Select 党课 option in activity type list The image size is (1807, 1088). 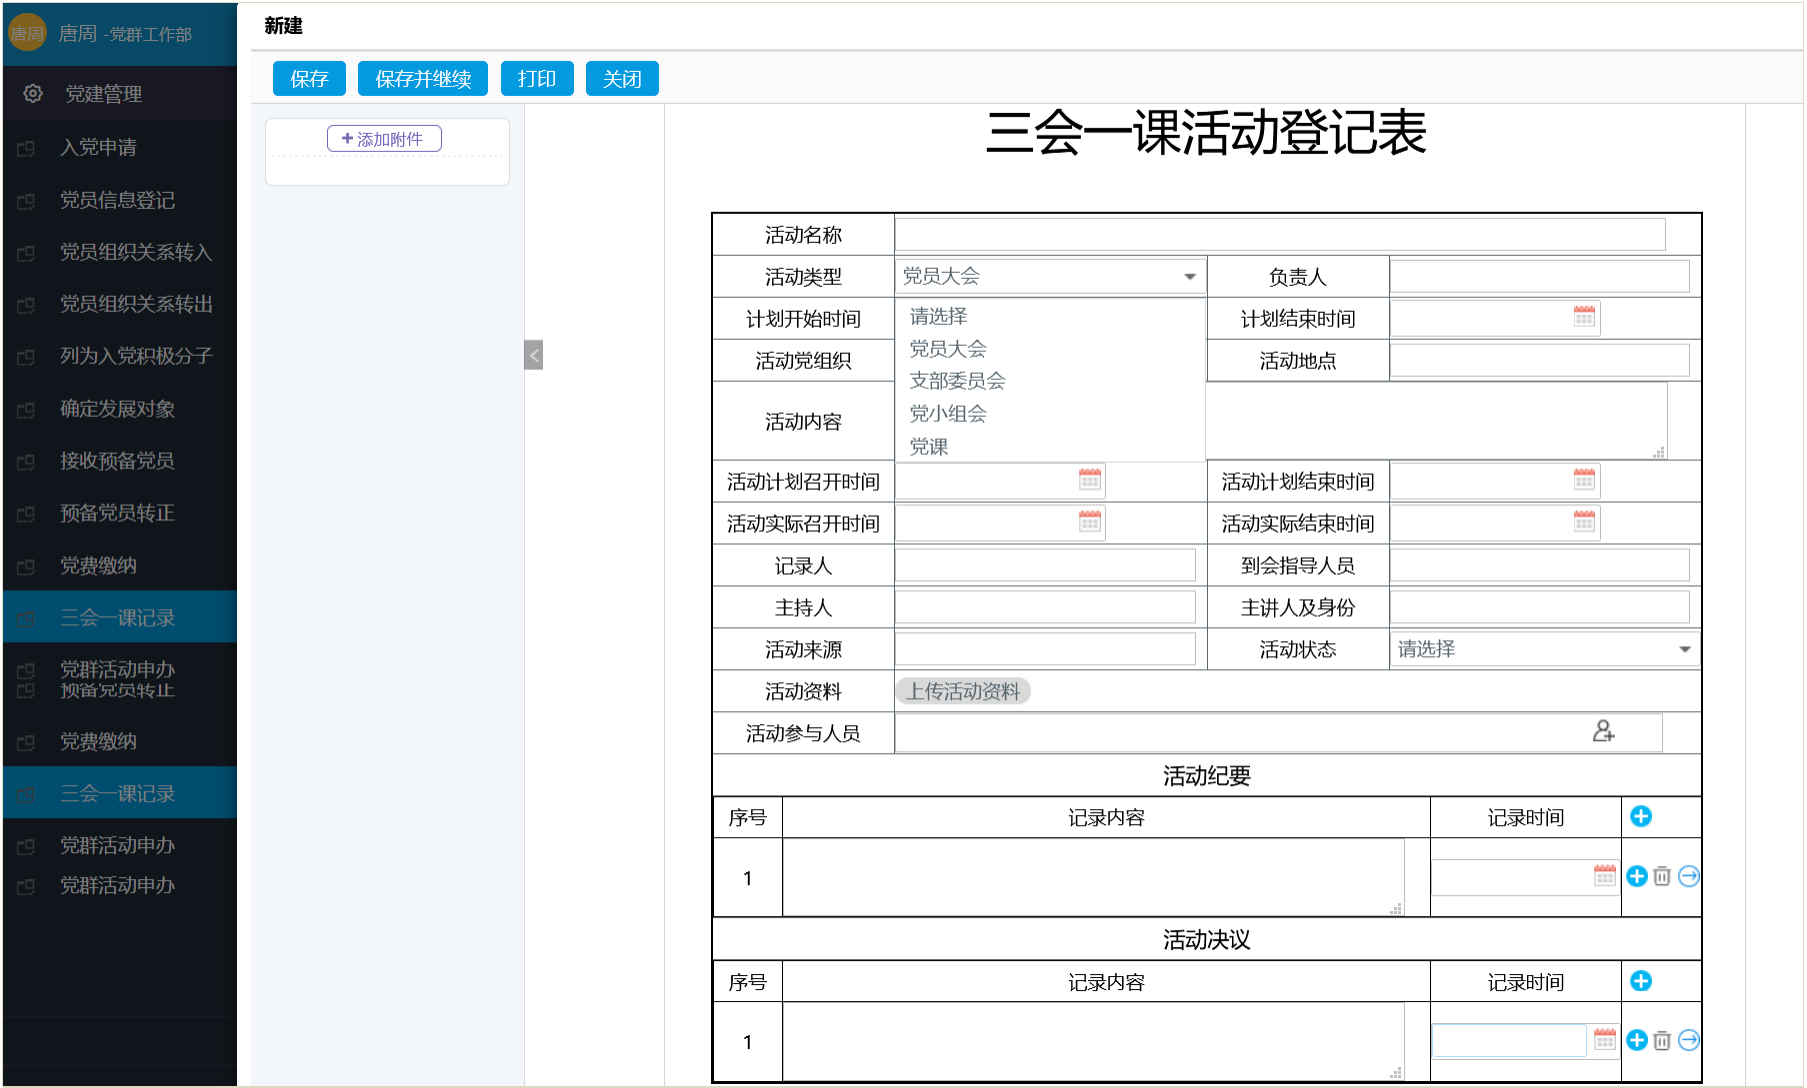coord(929,447)
